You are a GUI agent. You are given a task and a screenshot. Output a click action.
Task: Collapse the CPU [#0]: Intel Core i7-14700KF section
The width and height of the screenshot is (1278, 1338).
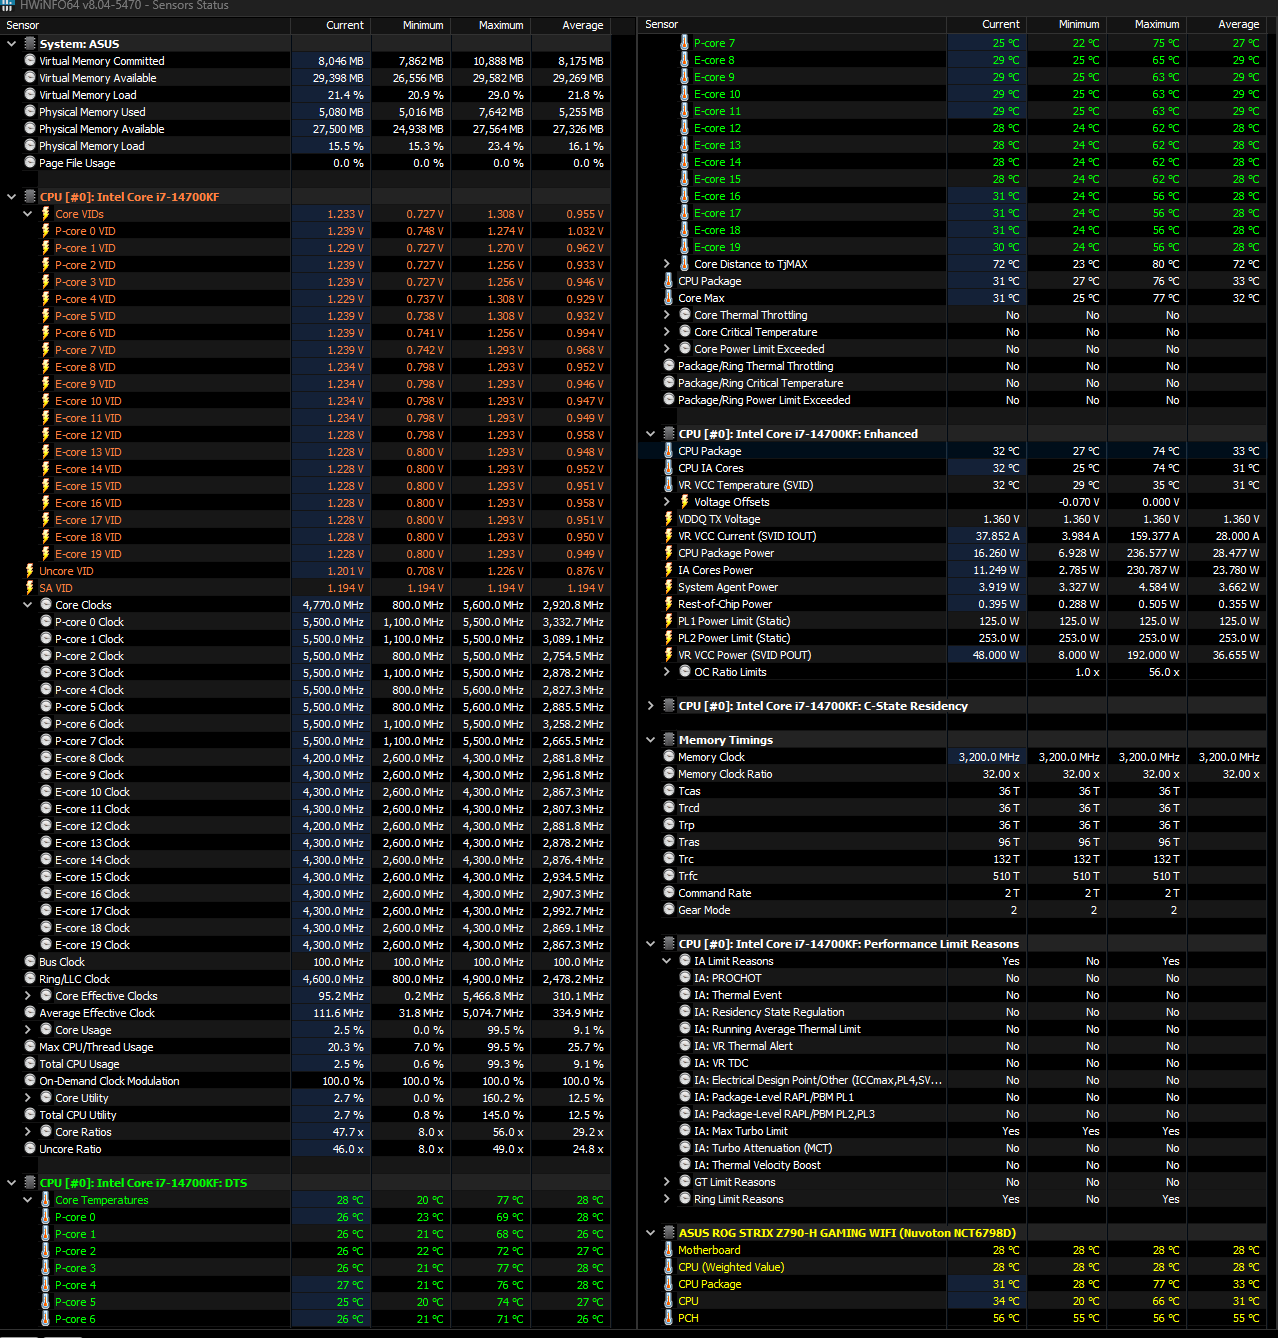coord(12,197)
